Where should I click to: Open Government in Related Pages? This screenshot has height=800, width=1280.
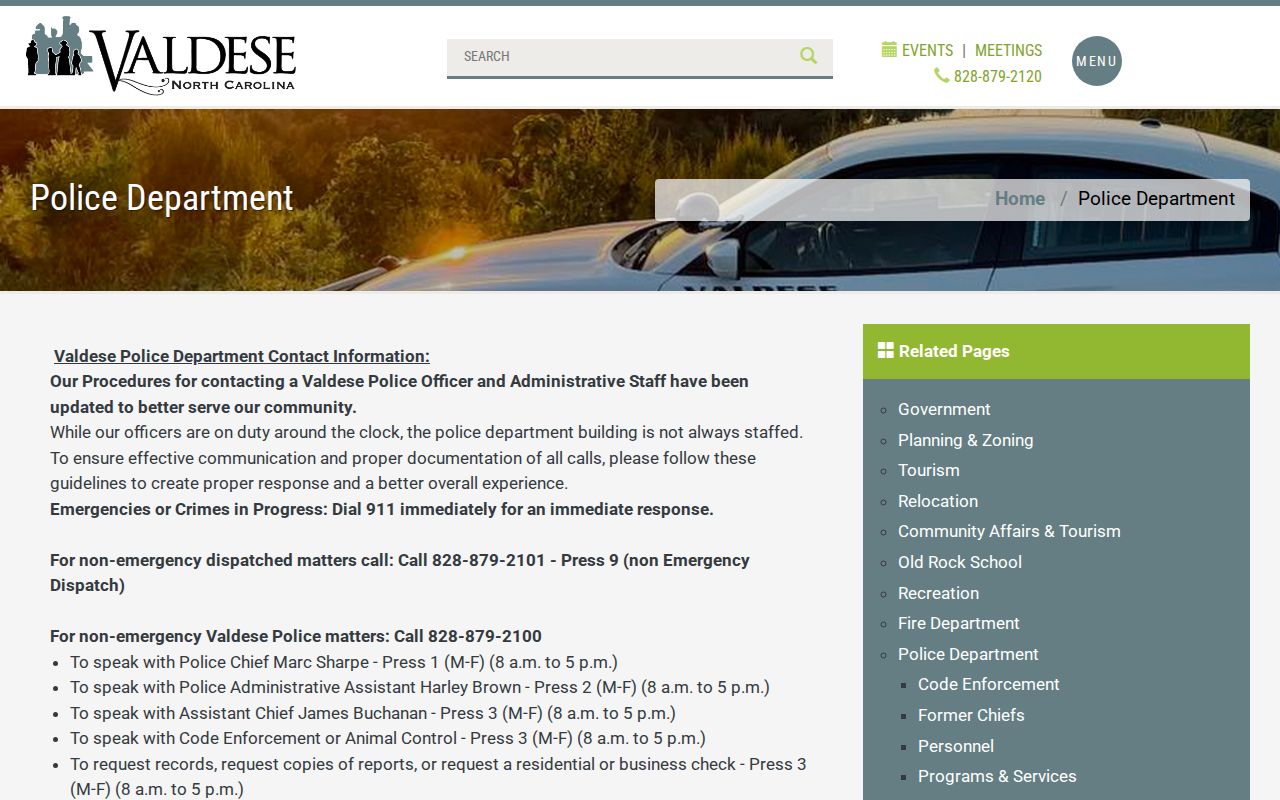tap(944, 409)
